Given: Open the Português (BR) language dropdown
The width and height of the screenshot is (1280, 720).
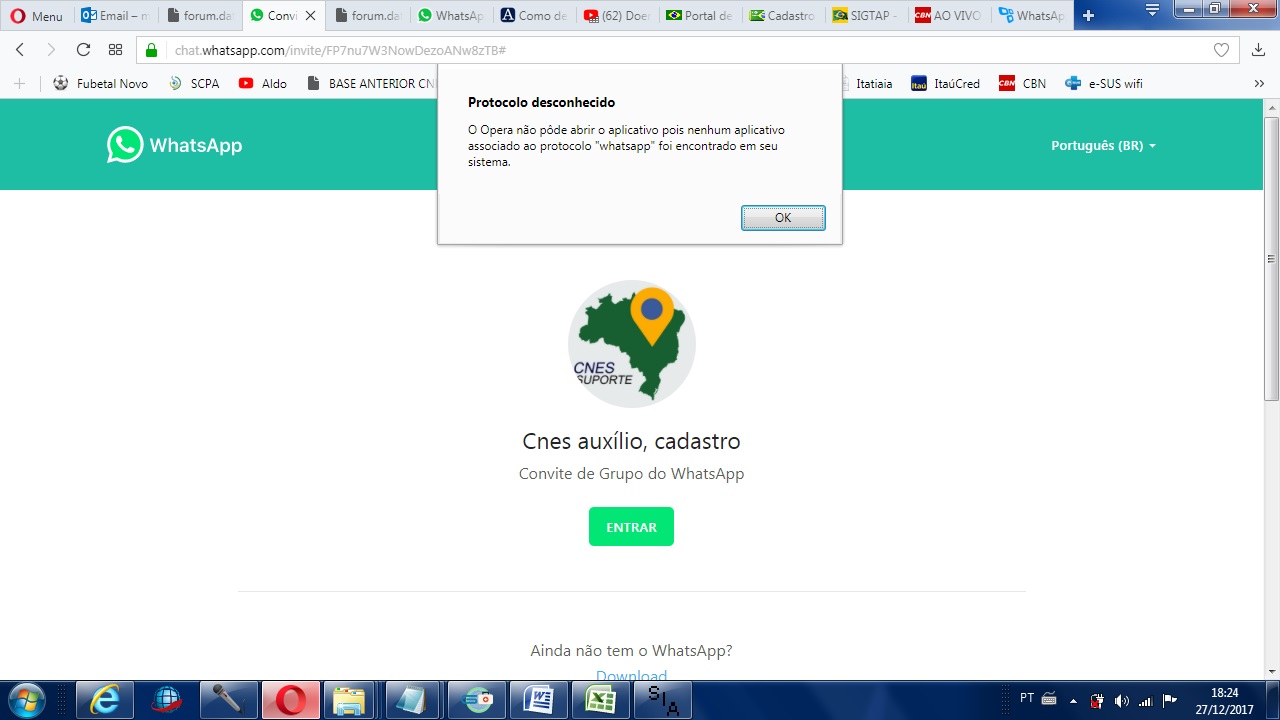Looking at the screenshot, I should click(x=1103, y=146).
